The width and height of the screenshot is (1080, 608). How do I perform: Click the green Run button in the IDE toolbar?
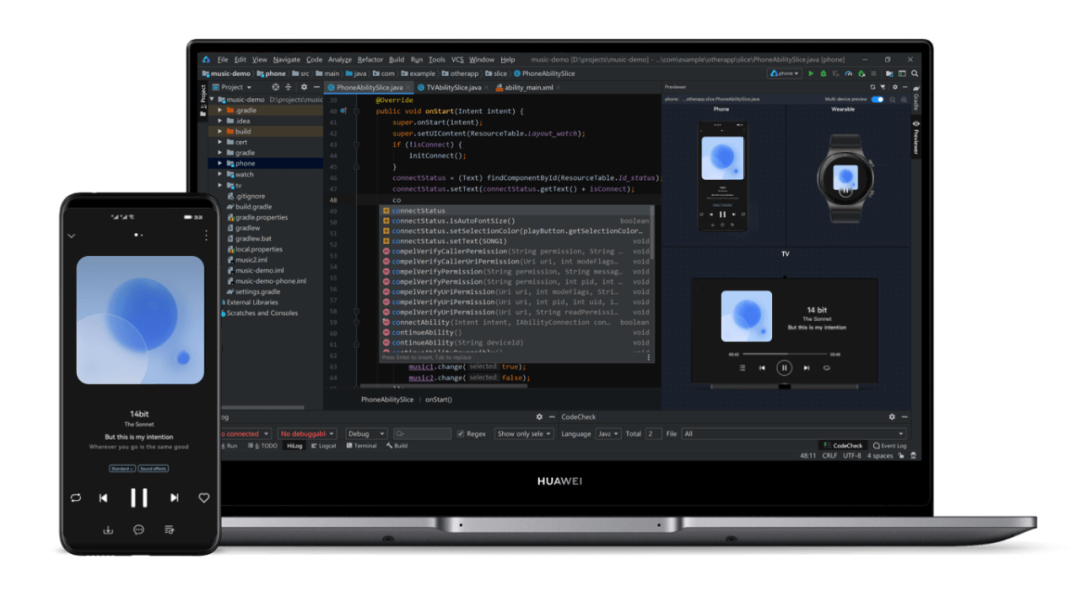(x=811, y=74)
